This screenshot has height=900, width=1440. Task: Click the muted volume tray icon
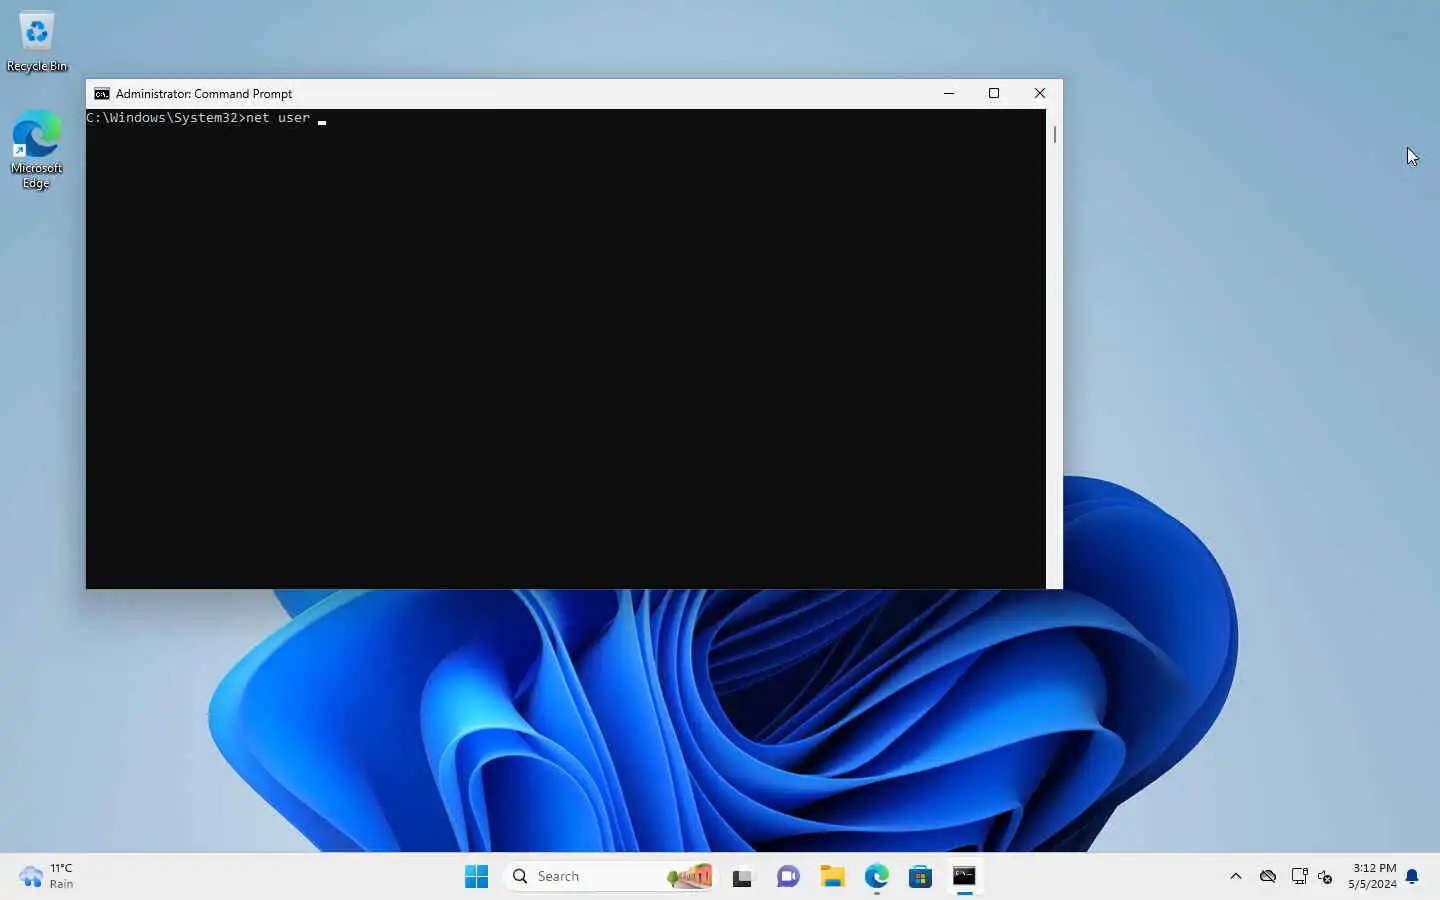[x=1325, y=877]
